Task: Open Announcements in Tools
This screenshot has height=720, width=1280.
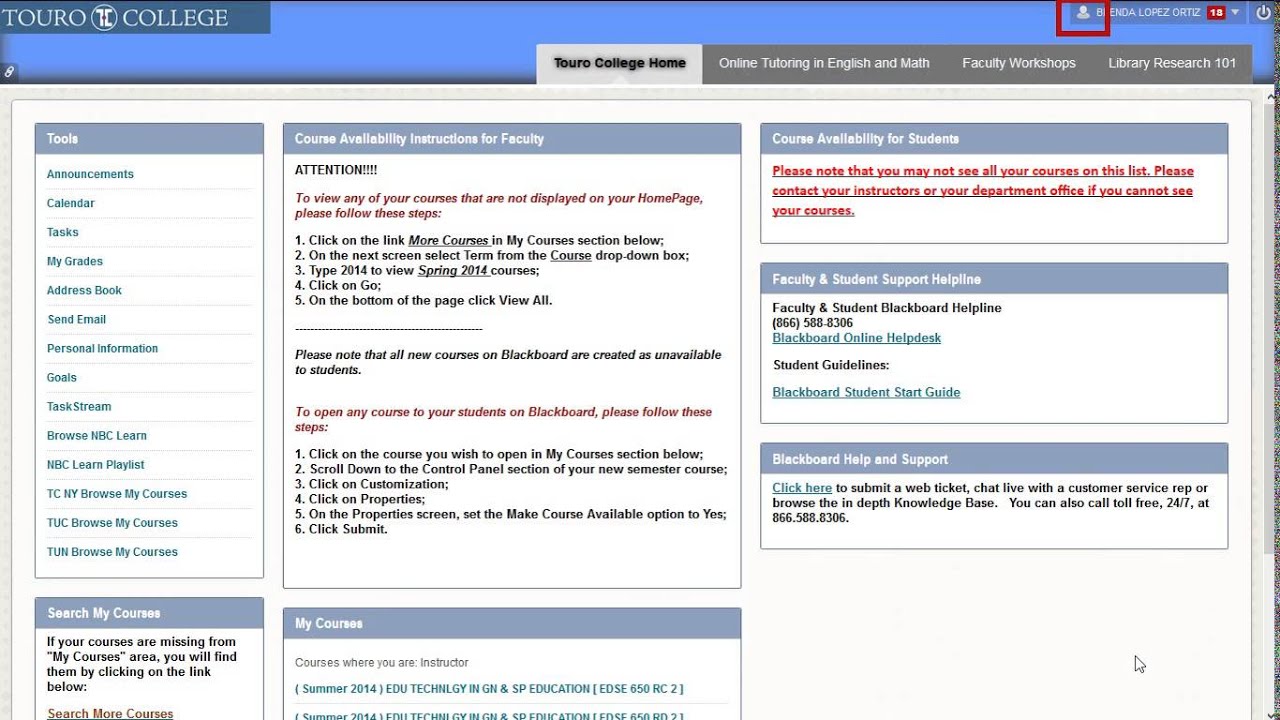Action: (90, 174)
